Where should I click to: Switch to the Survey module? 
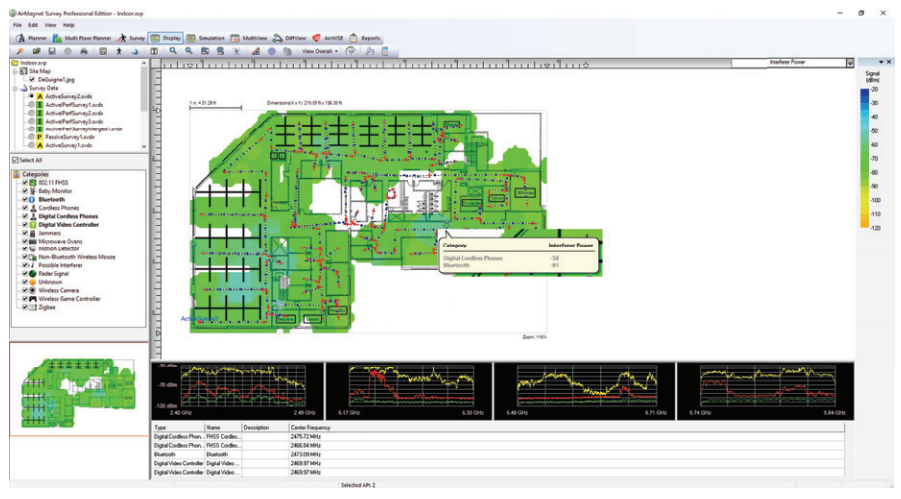[x=130, y=38]
